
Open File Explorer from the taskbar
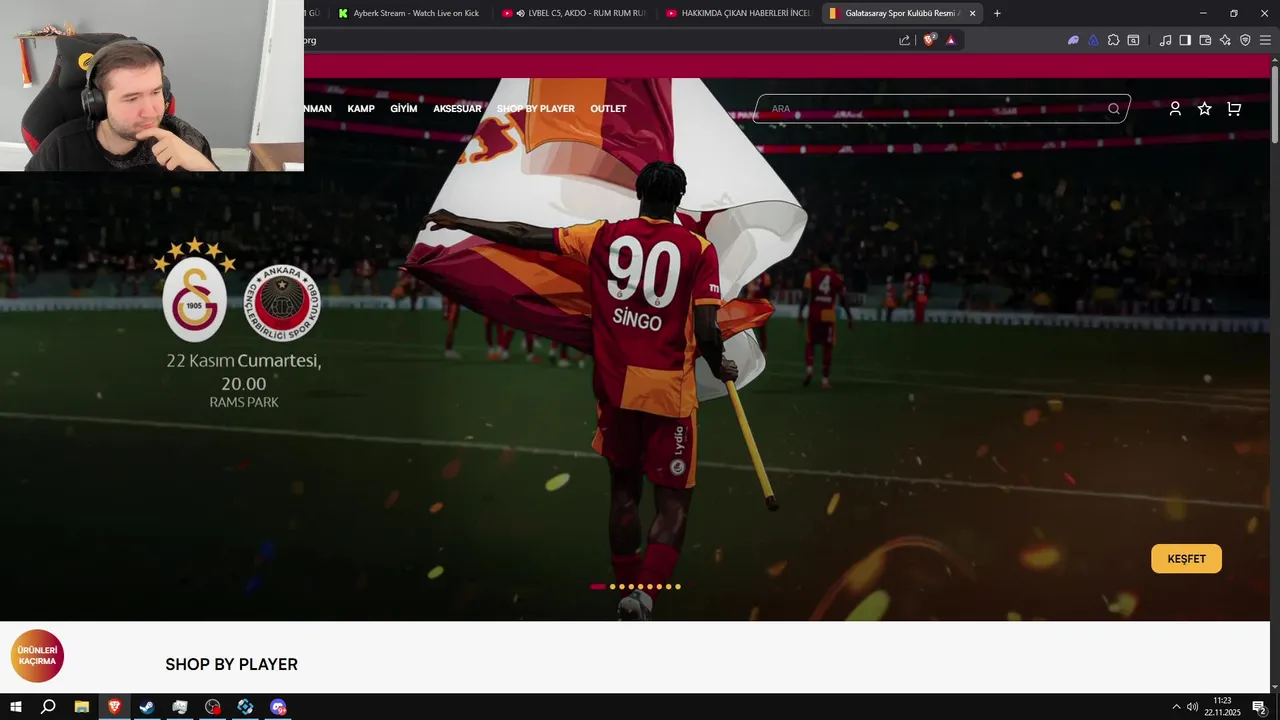(81, 707)
